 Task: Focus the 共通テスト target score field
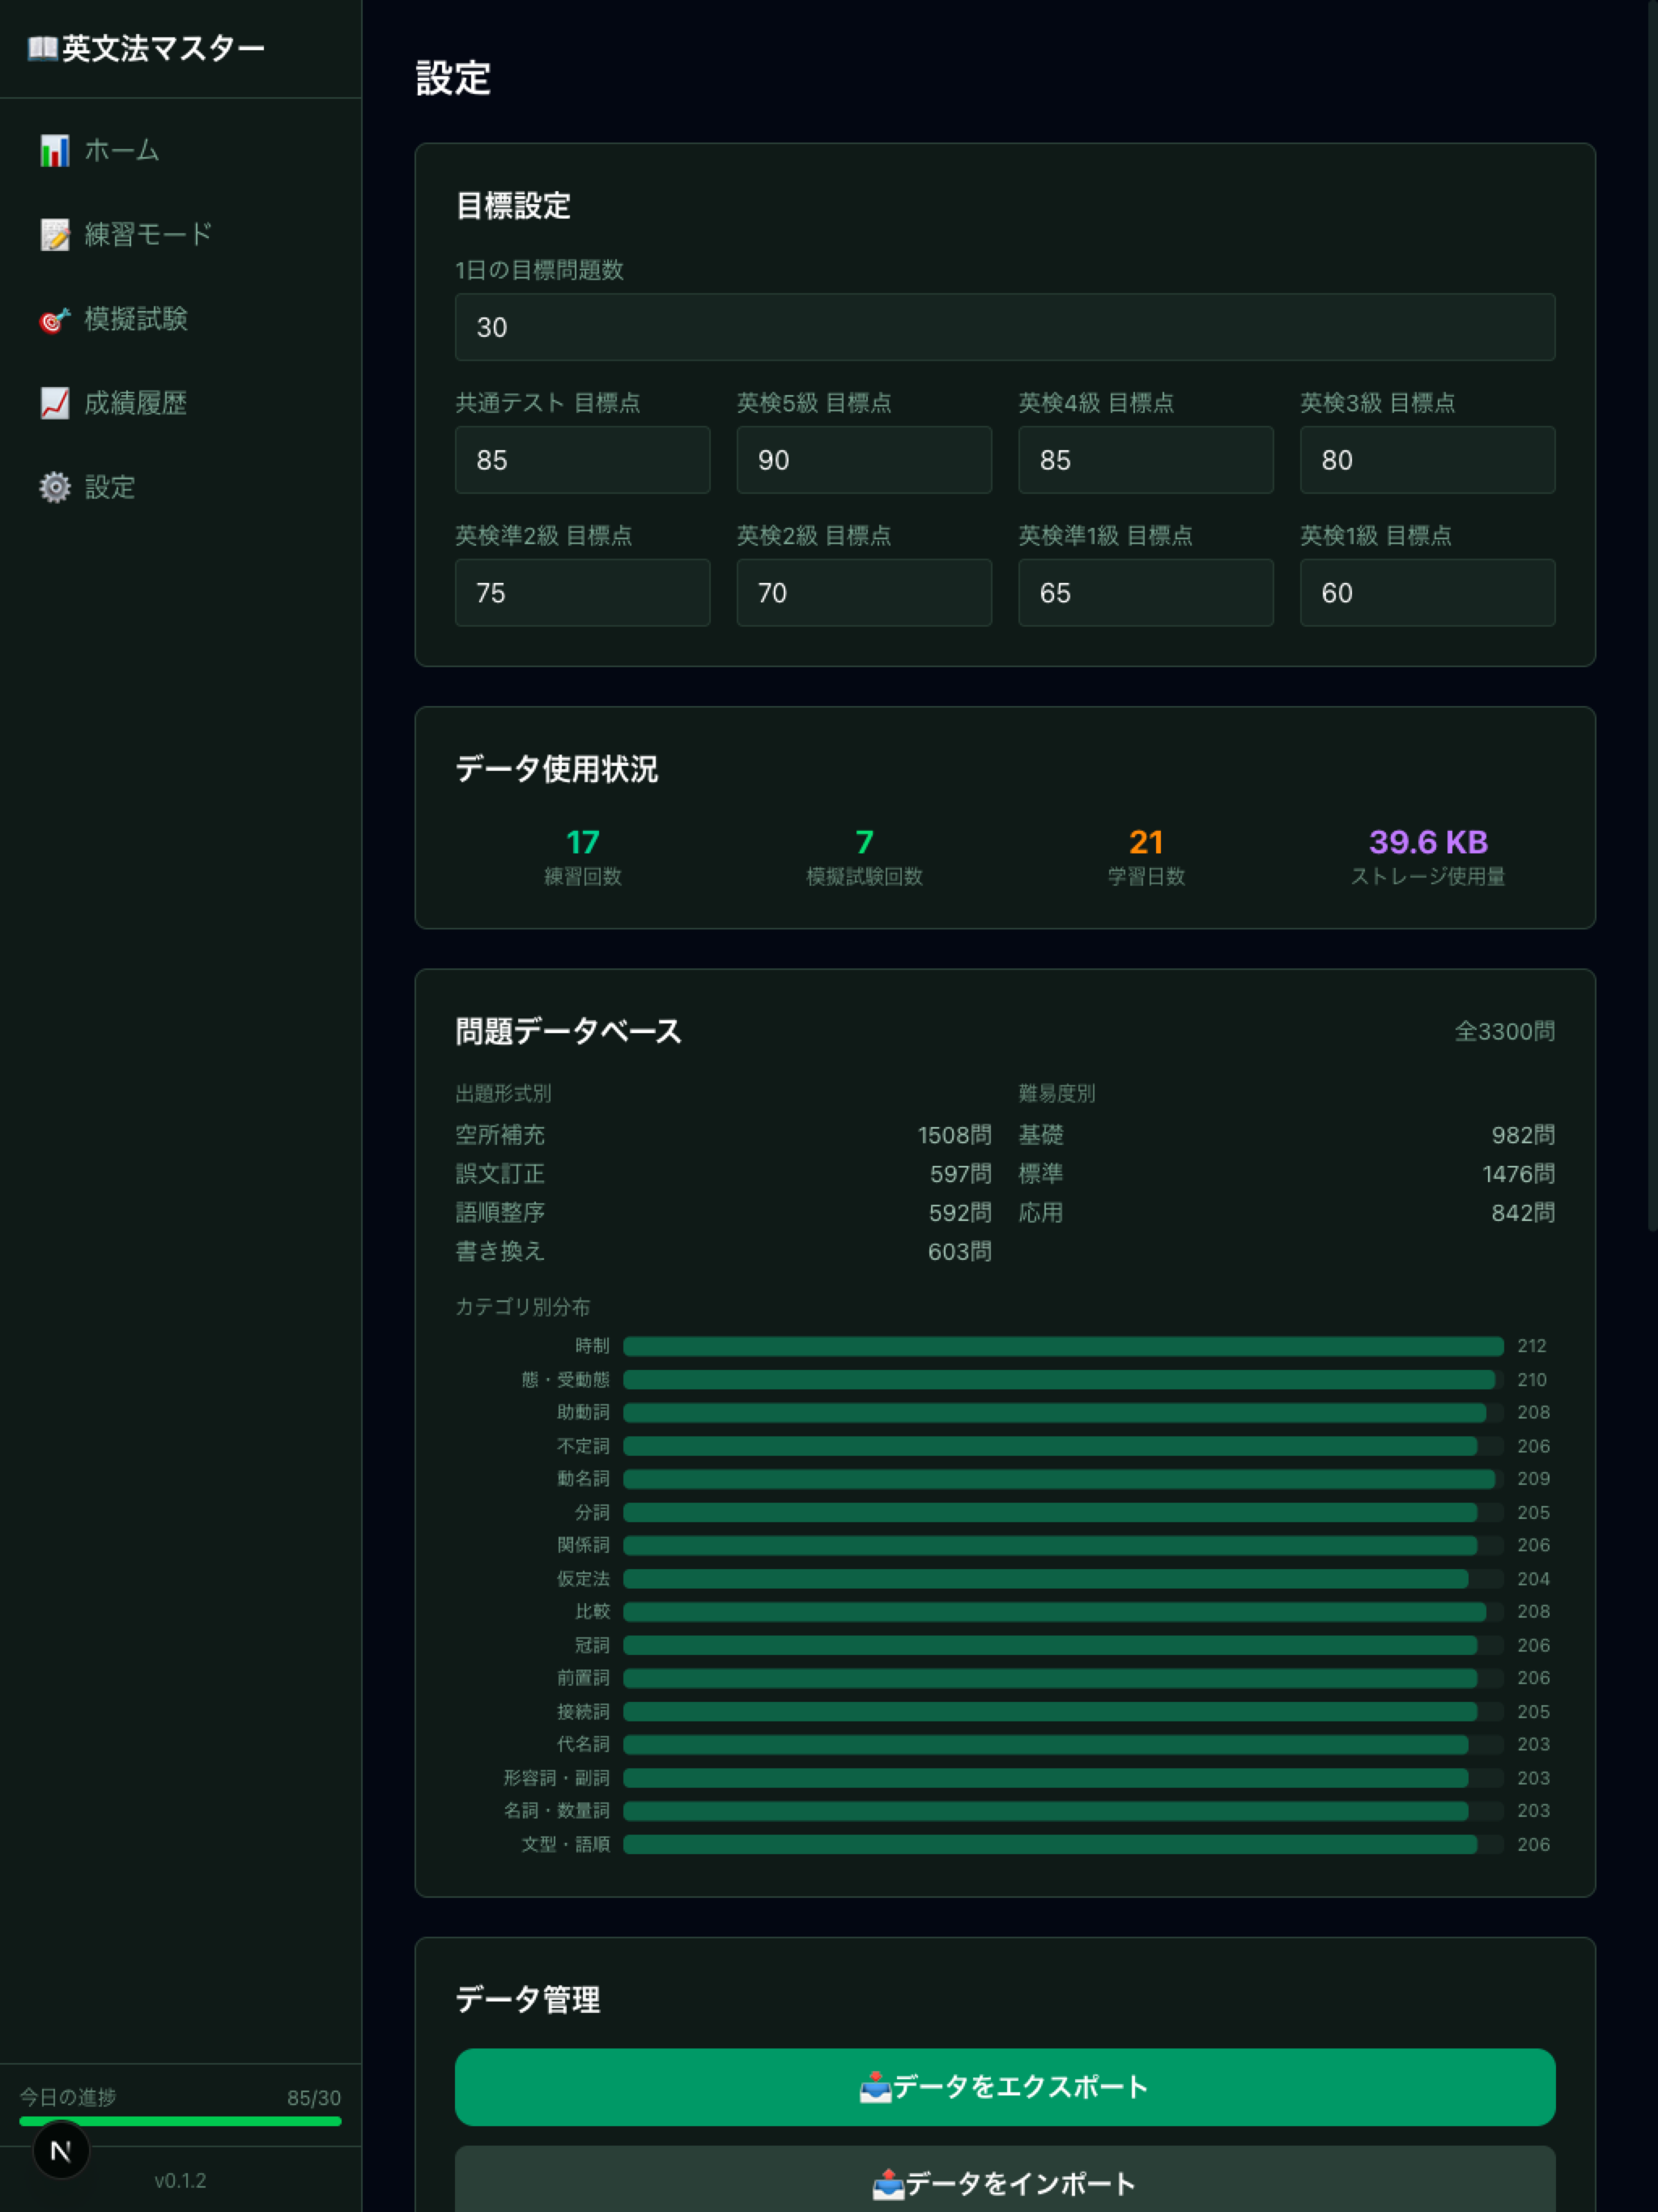click(x=582, y=460)
